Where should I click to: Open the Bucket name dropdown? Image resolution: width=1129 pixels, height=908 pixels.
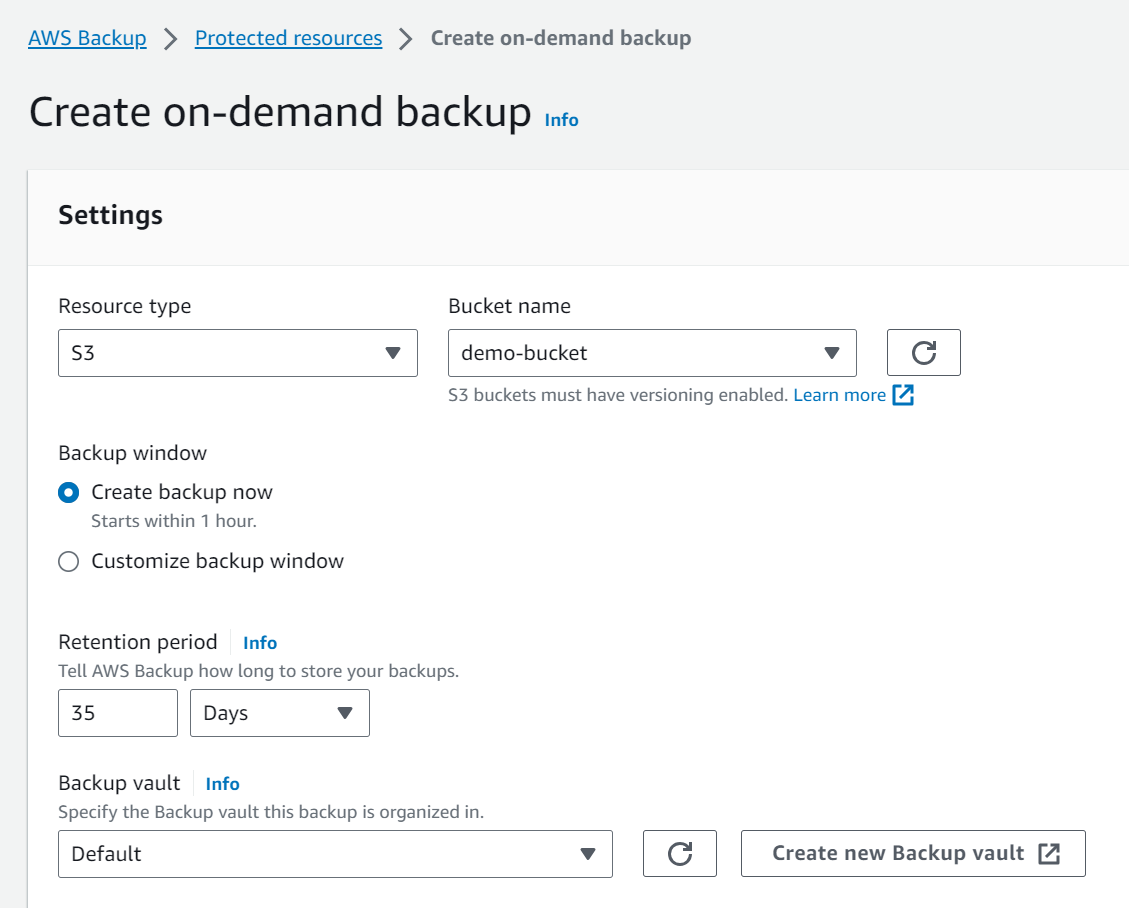pos(652,353)
